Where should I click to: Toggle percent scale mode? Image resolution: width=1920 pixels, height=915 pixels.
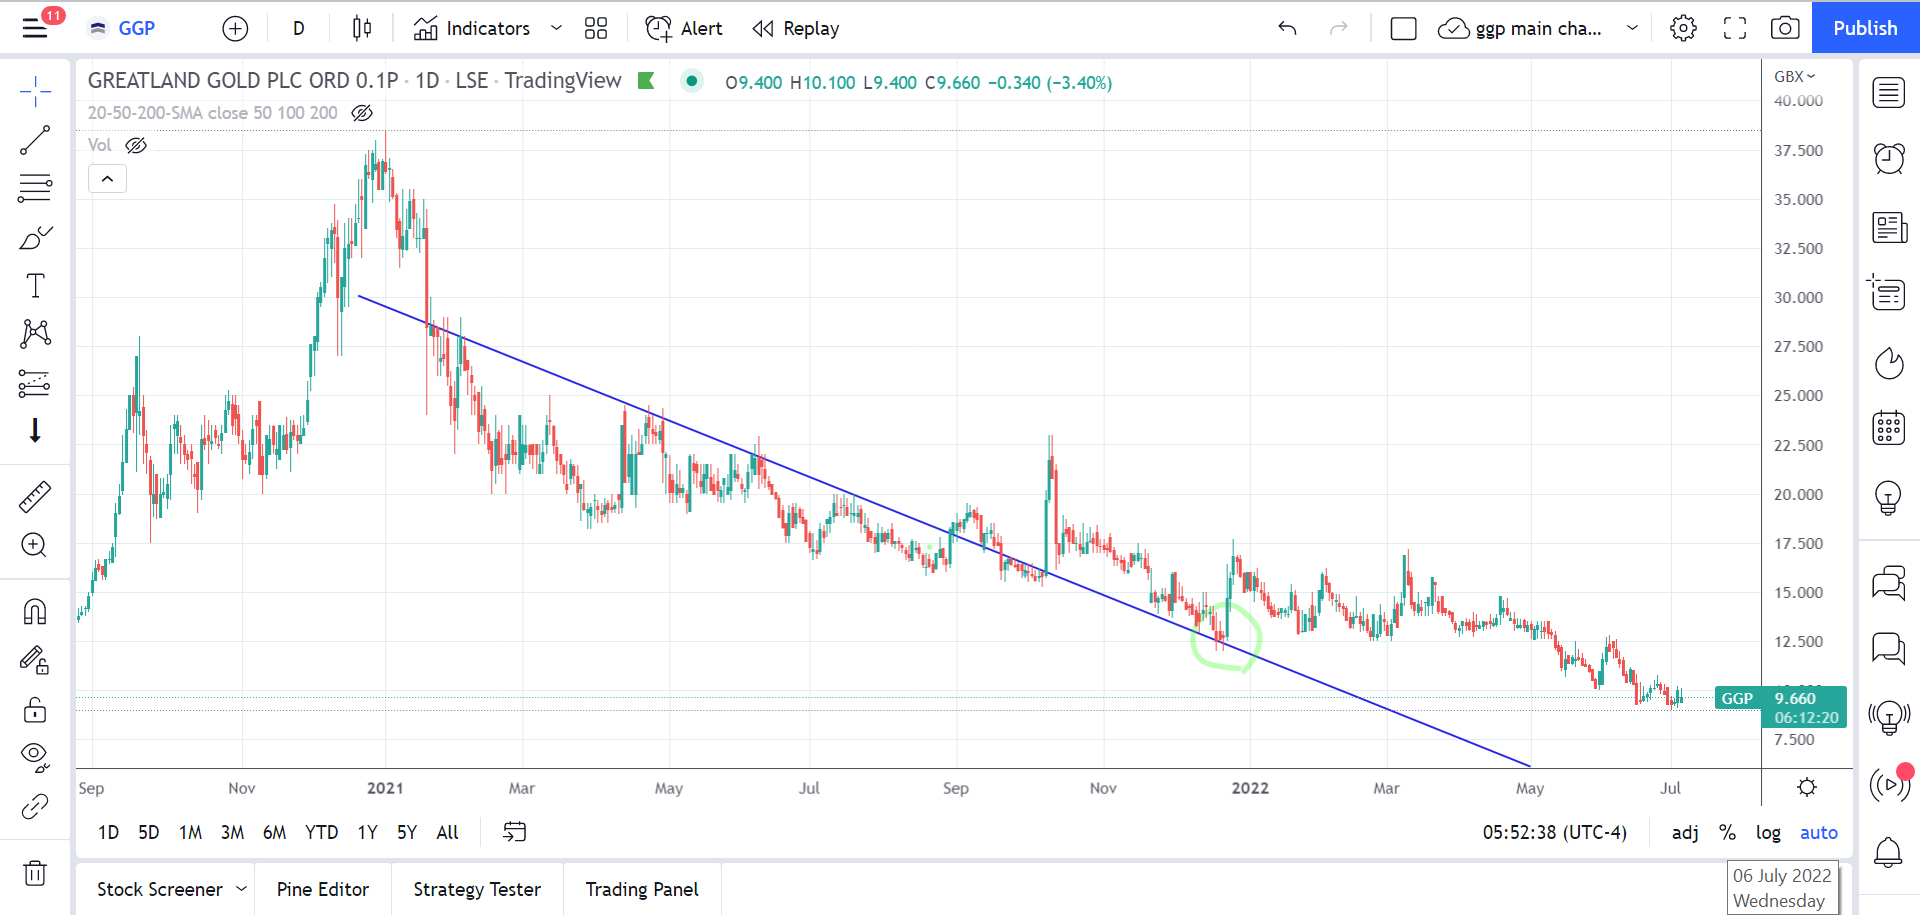(1727, 832)
